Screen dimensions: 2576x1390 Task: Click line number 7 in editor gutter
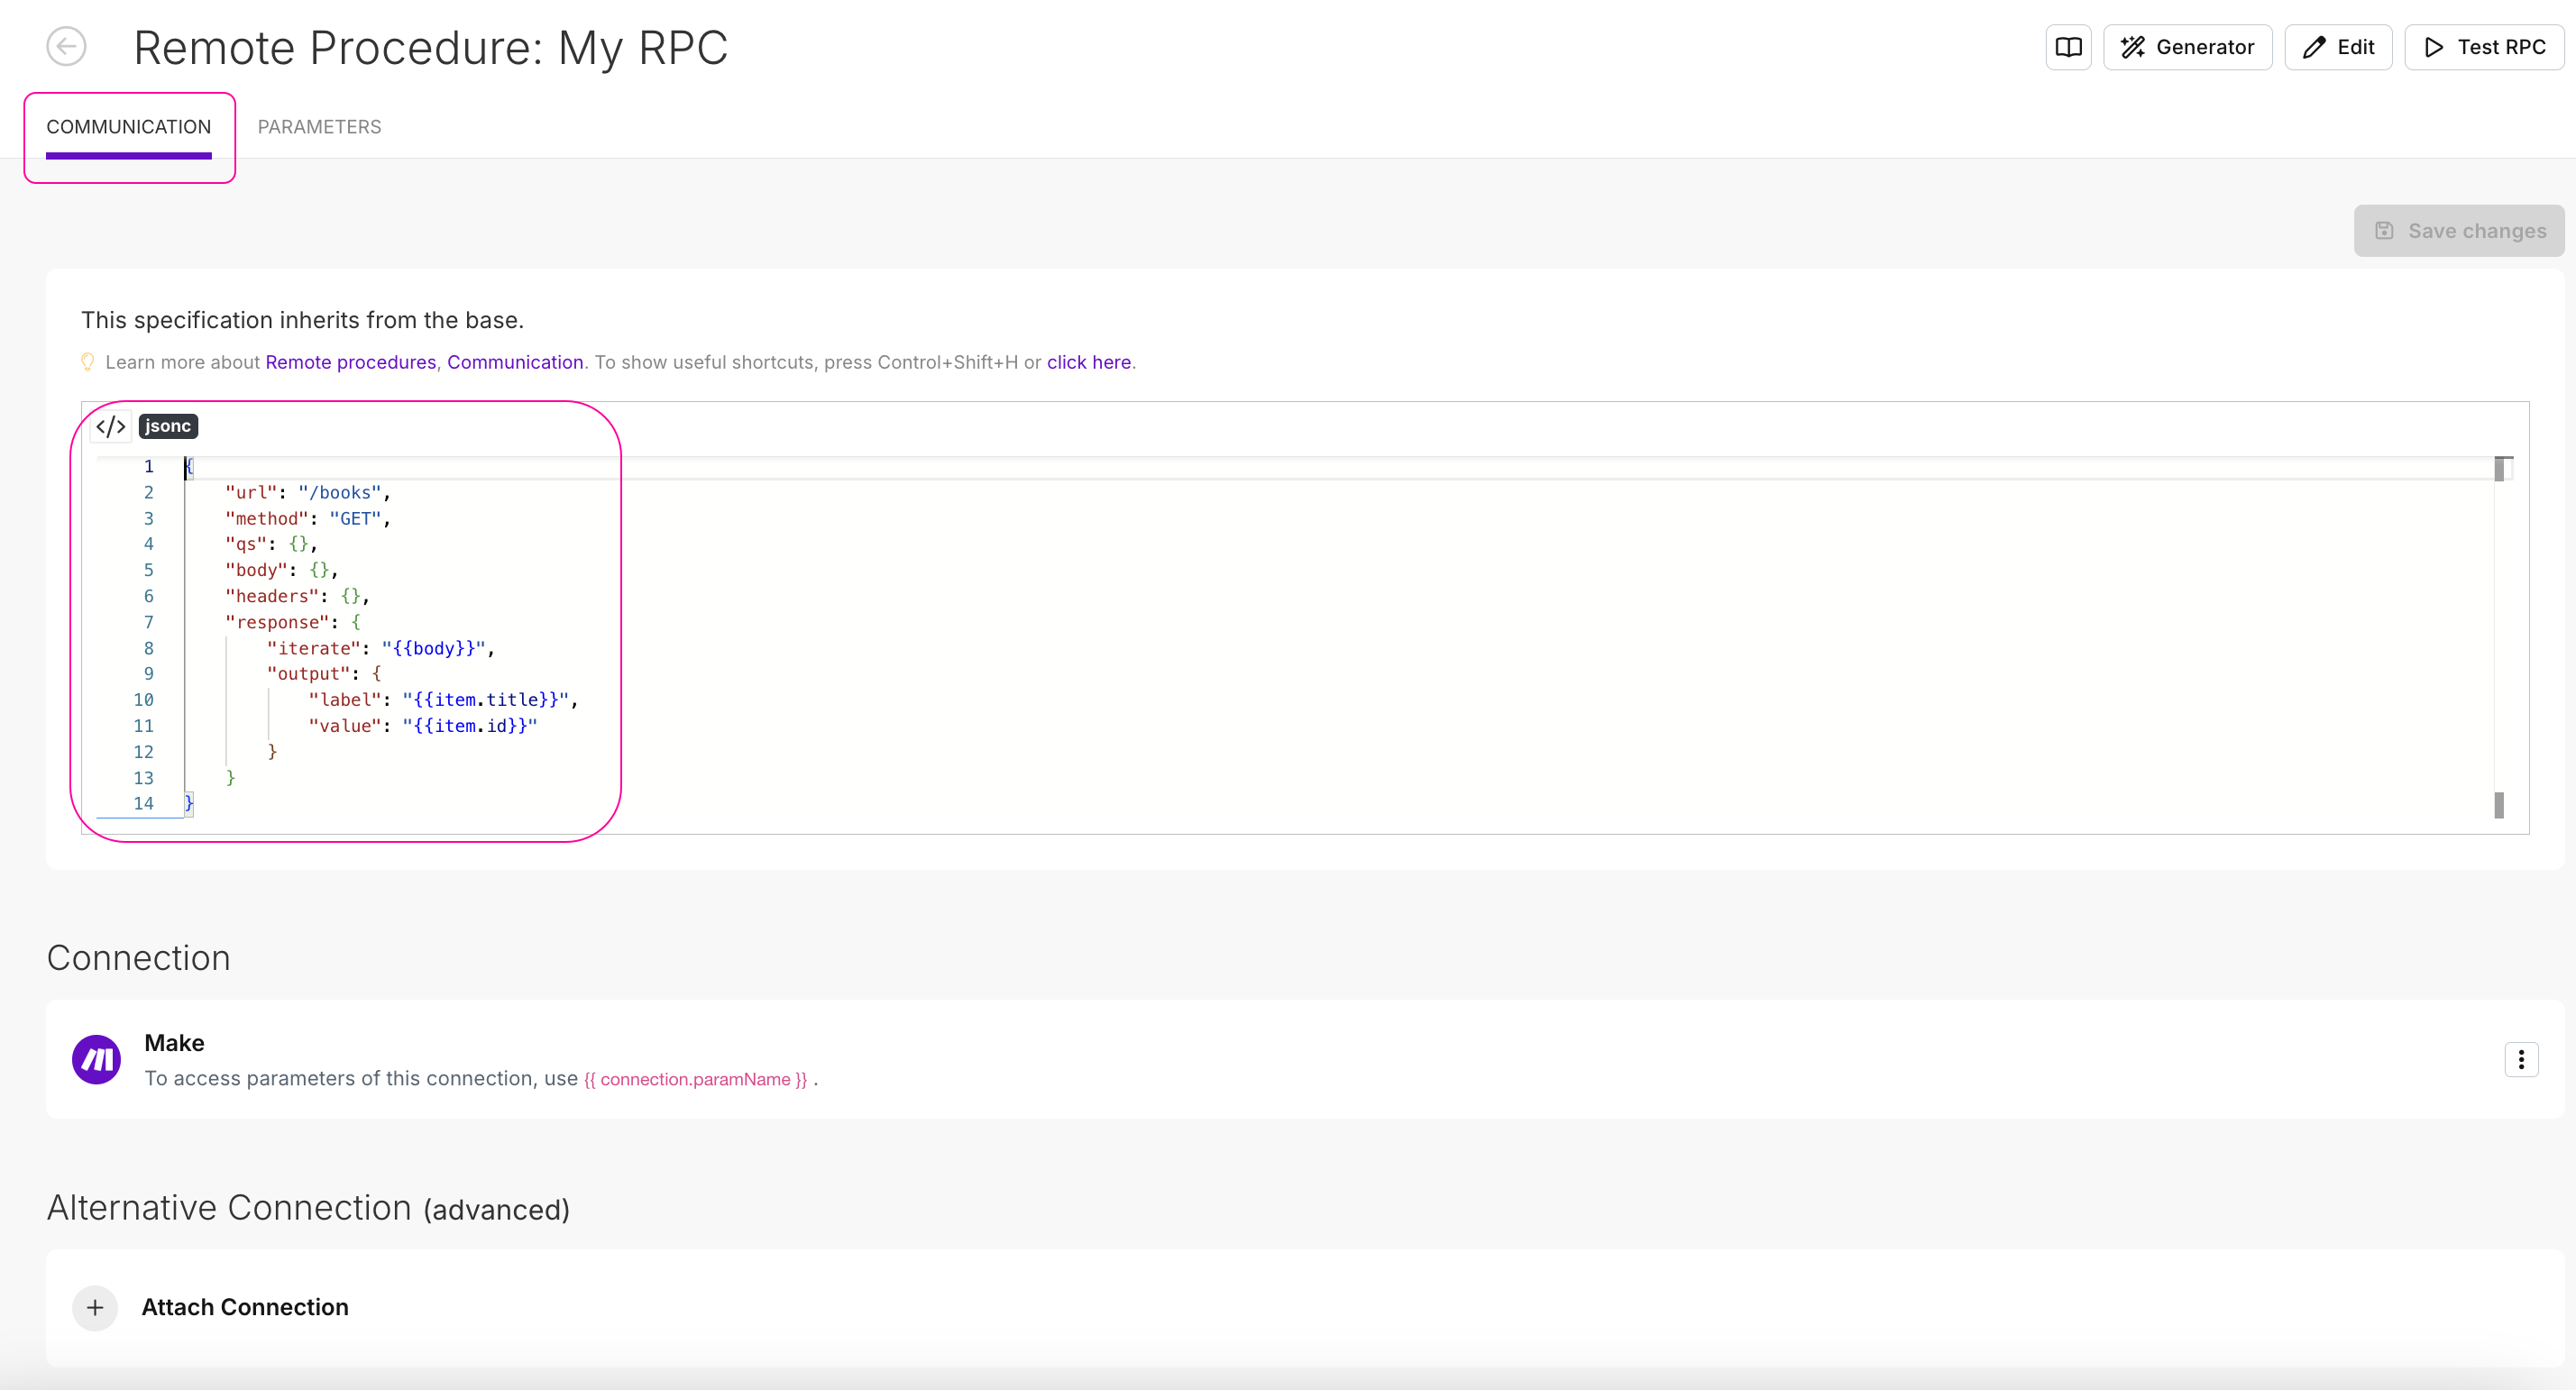point(148,622)
